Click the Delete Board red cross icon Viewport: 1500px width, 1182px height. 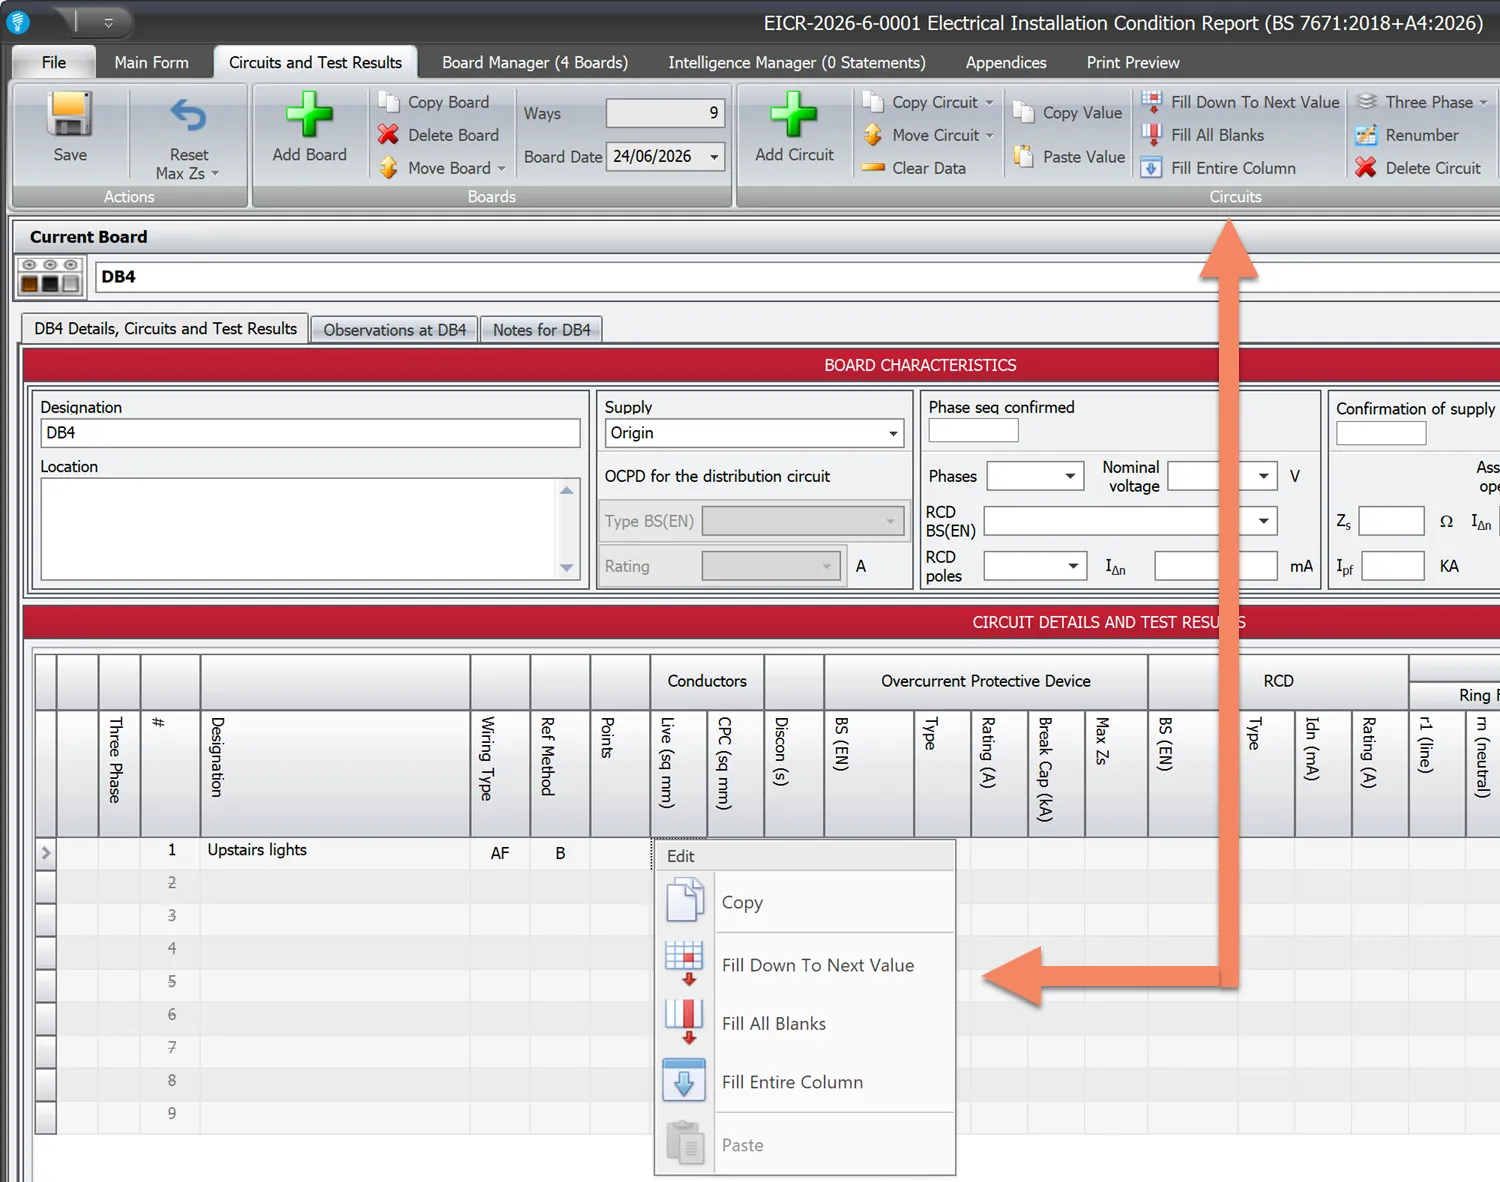389,134
